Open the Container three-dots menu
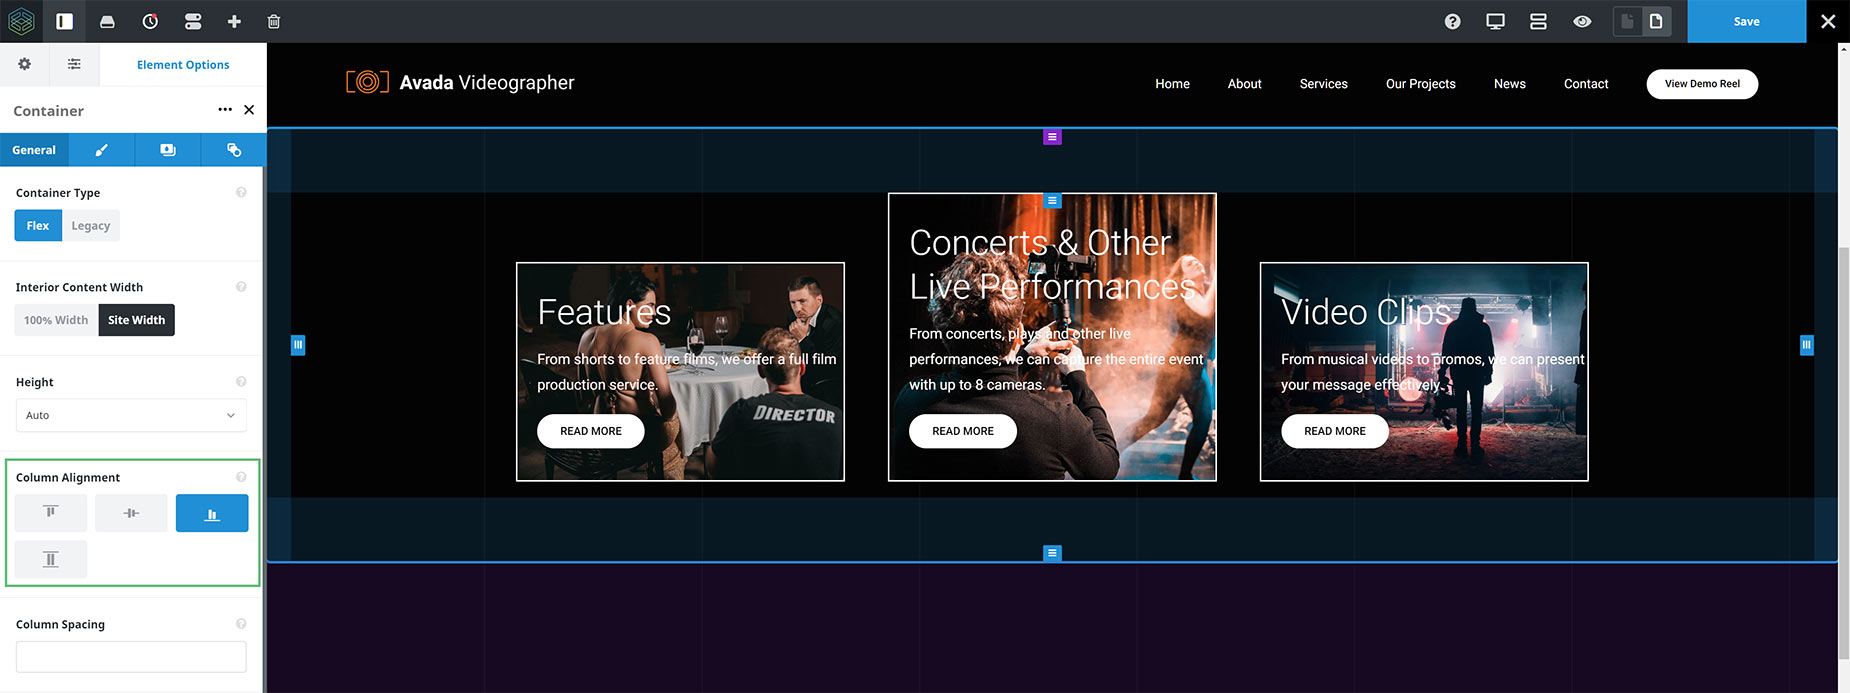This screenshot has height=693, width=1850. coord(225,110)
